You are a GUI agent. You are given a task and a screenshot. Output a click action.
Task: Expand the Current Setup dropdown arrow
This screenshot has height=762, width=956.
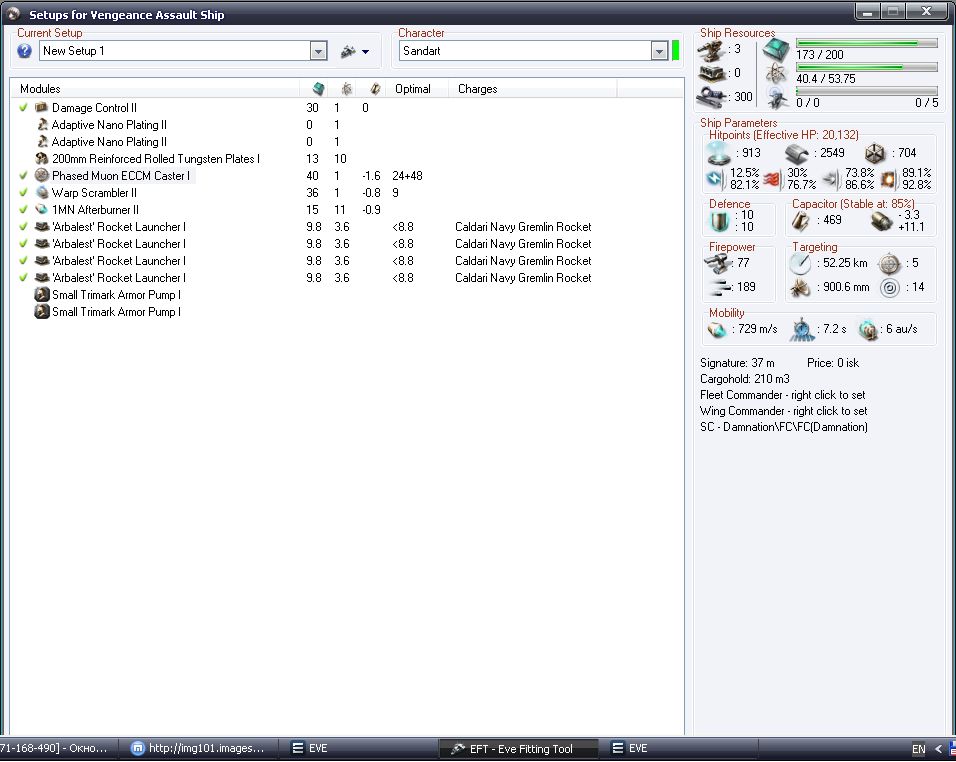[318, 51]
